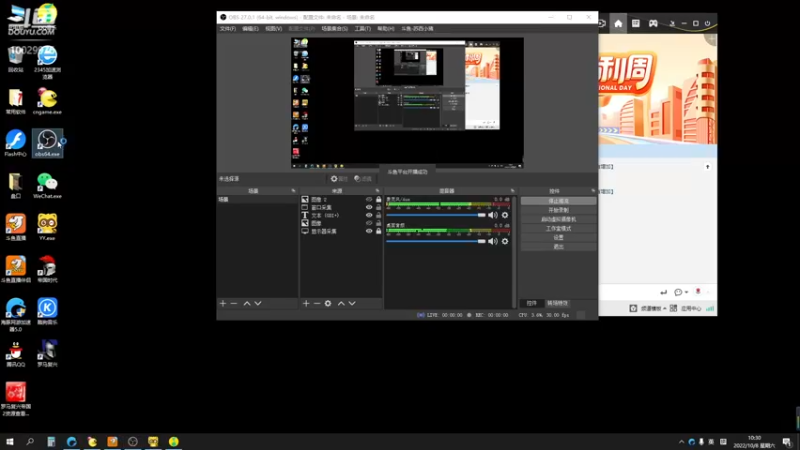Viewport: 800px width, 450px height.
Task: Add a new source with the plus icon in Sources
Action: tap(306, 304)
